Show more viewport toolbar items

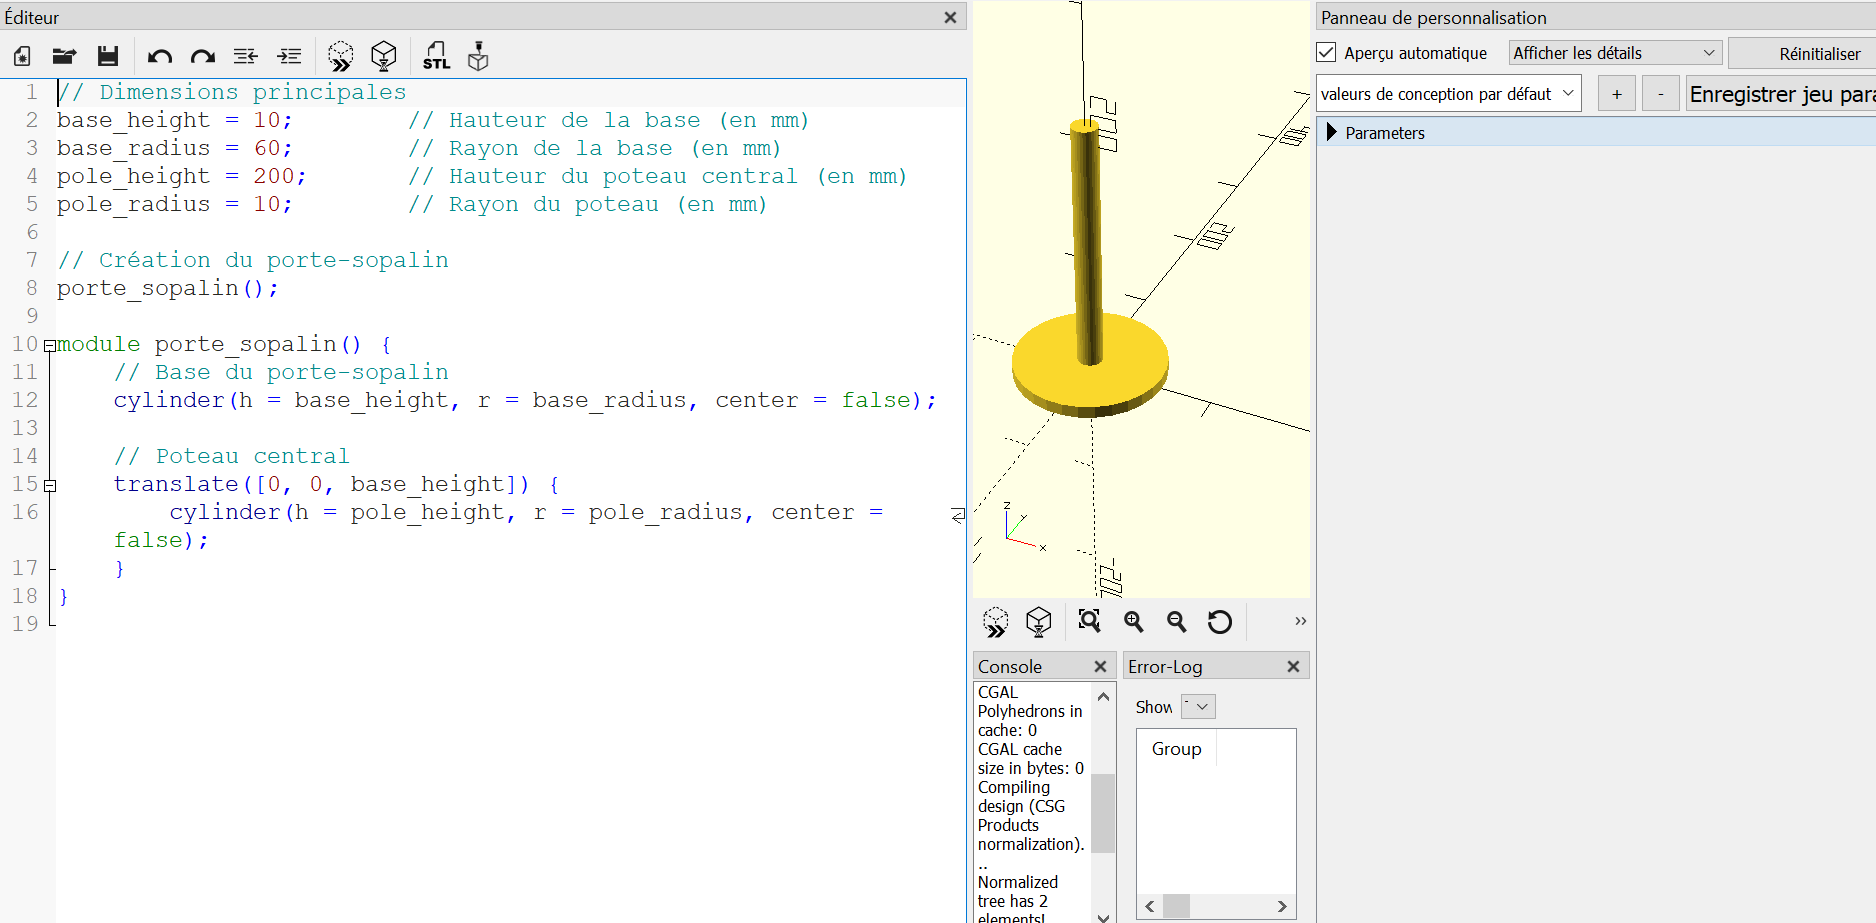(1300, 621)
